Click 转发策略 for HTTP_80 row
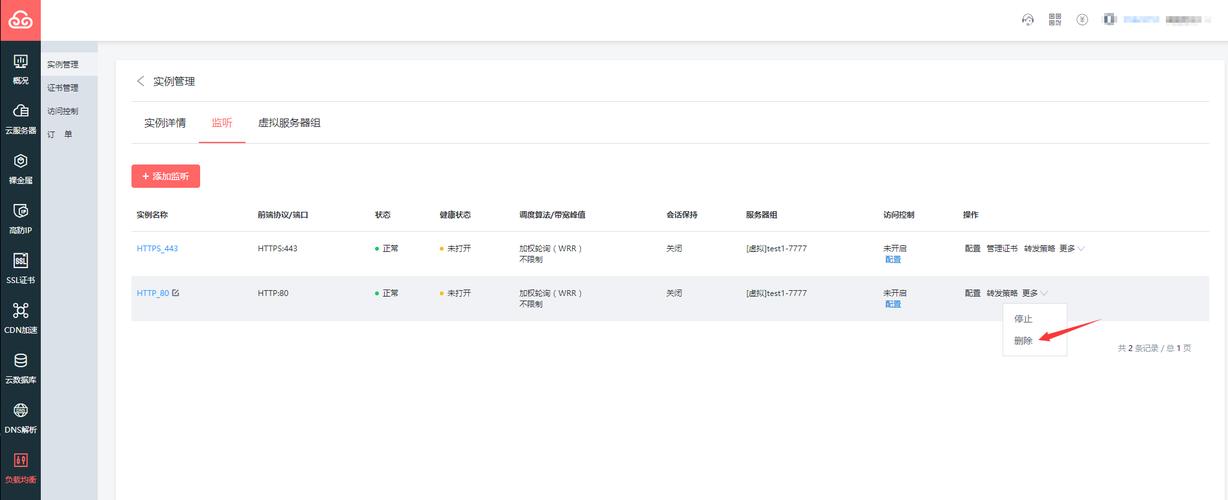 click(1002, 293)
